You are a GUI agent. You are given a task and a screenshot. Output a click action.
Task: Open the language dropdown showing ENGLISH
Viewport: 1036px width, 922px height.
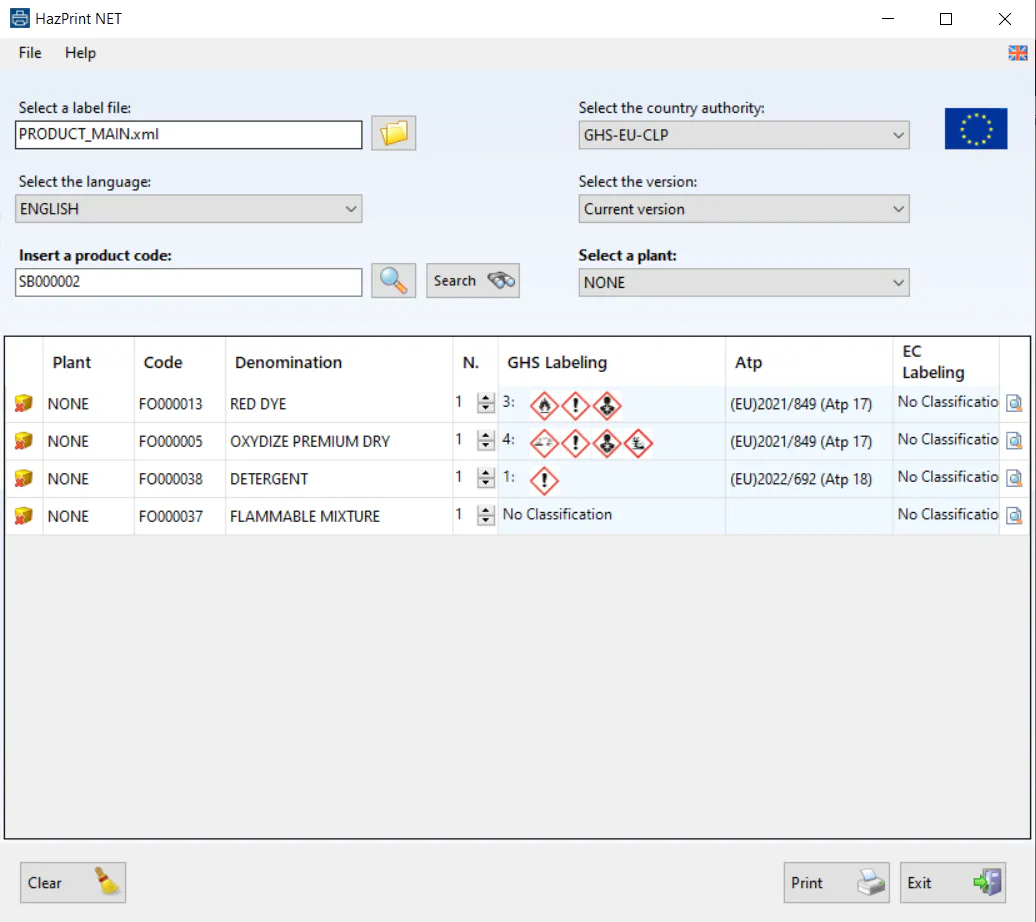click(x=188, y=209)
